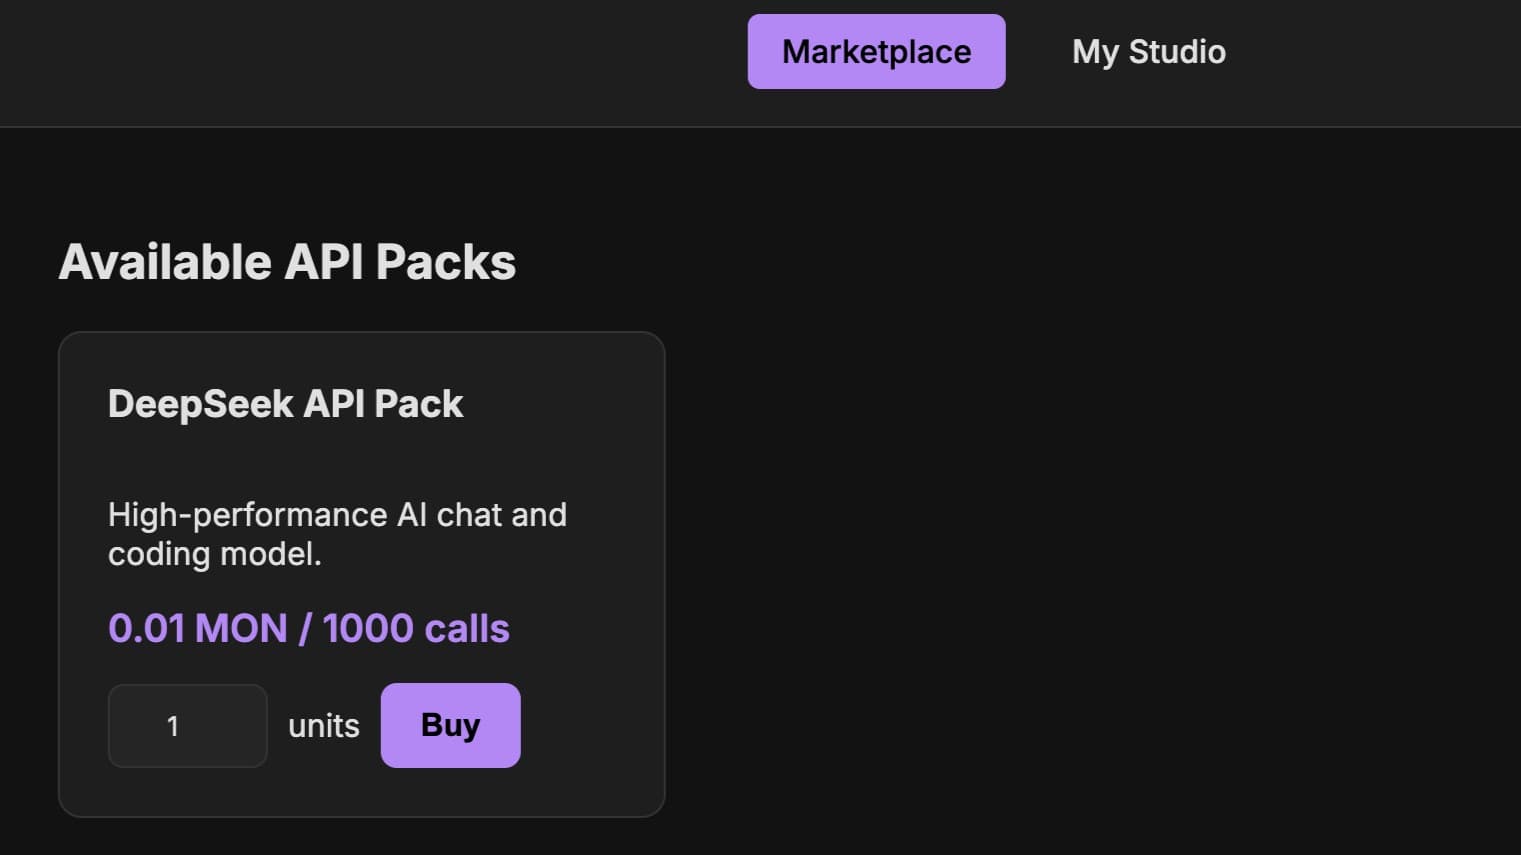Click the word Packs in page heading
This screenshot has width=1521, height=855.
click(x=446, y=262)
